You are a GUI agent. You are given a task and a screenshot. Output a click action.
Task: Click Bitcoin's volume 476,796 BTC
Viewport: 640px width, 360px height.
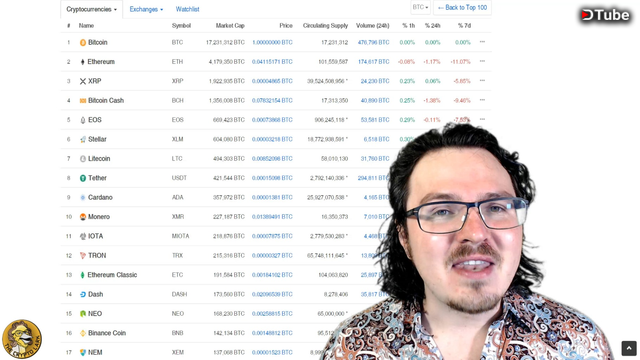[x=373, y=42]
